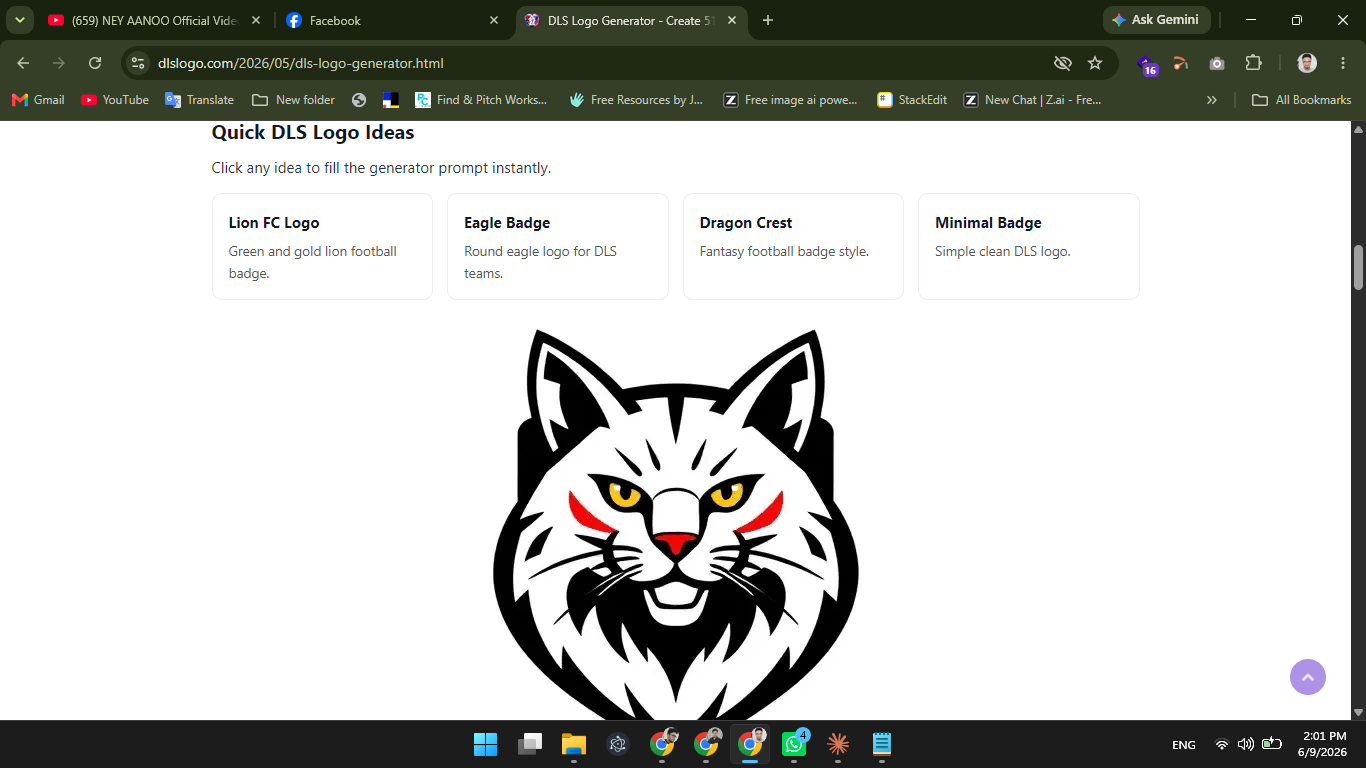1366x768 pixels.
Task: Switch to the Facebook tab
Action: tap(393, 20)
